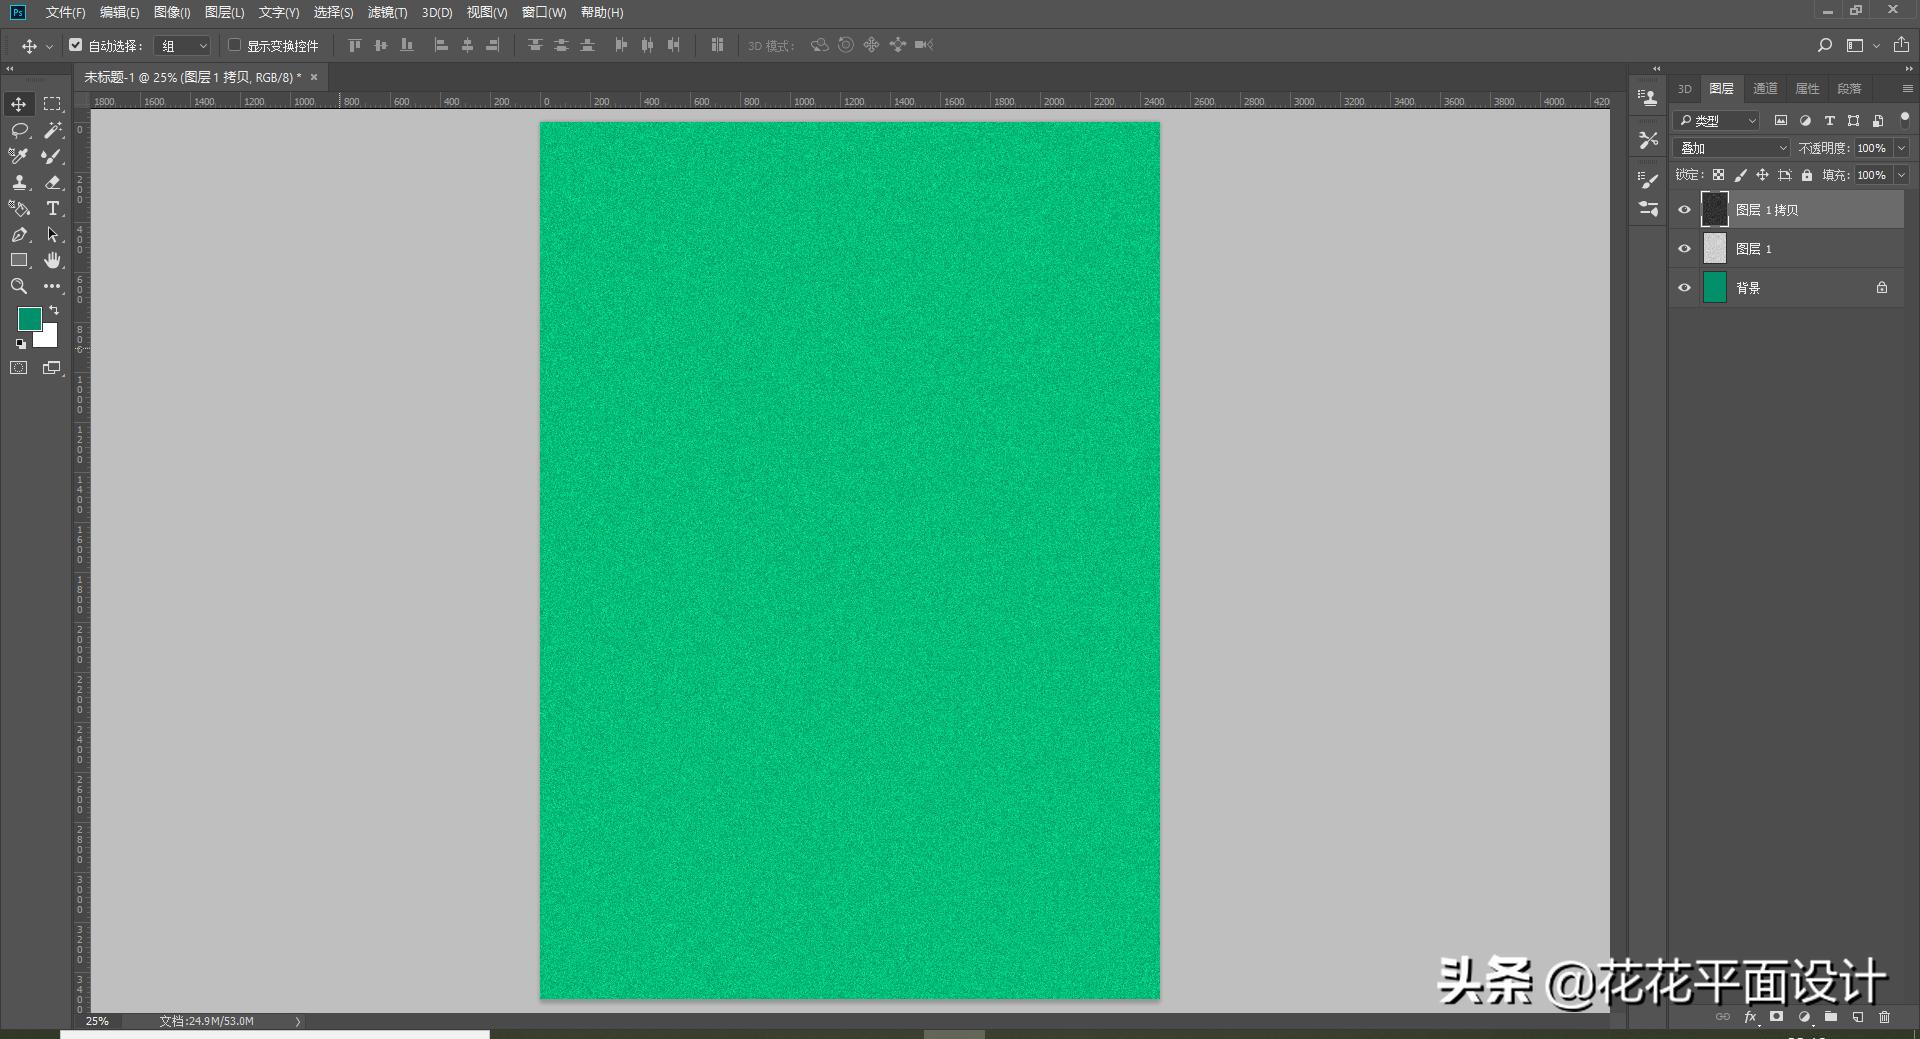This screenshot has width=1920, height=1039.
Task: Click the Create new layer icon
Action: (x=1858, y=1017)
